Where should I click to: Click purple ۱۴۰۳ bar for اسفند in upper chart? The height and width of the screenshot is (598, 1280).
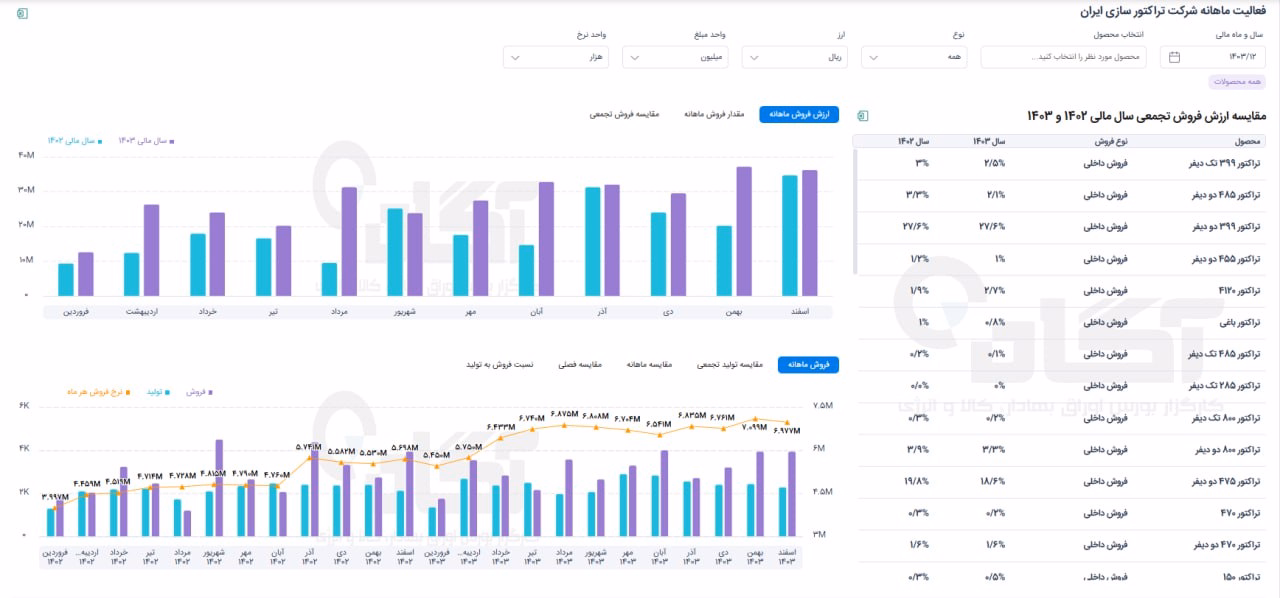click(810, 233)
